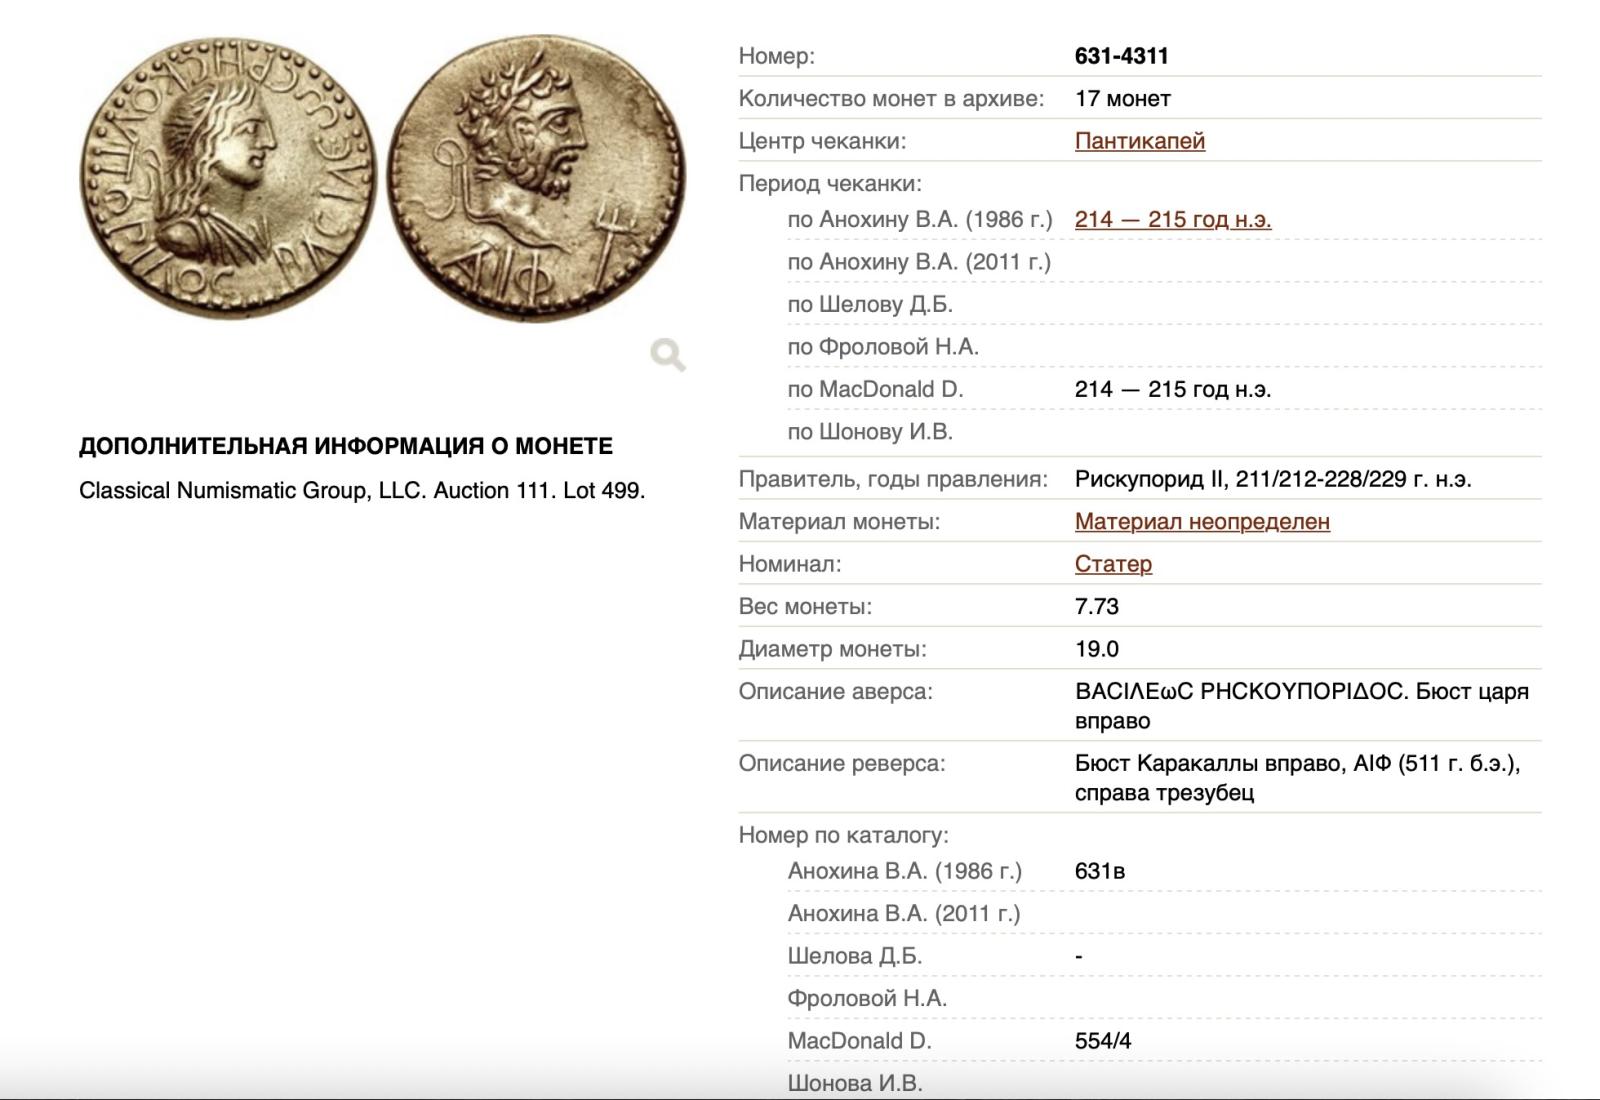Select ruler text Рискупорид II, 211/212-228/229

(1273, 479)
